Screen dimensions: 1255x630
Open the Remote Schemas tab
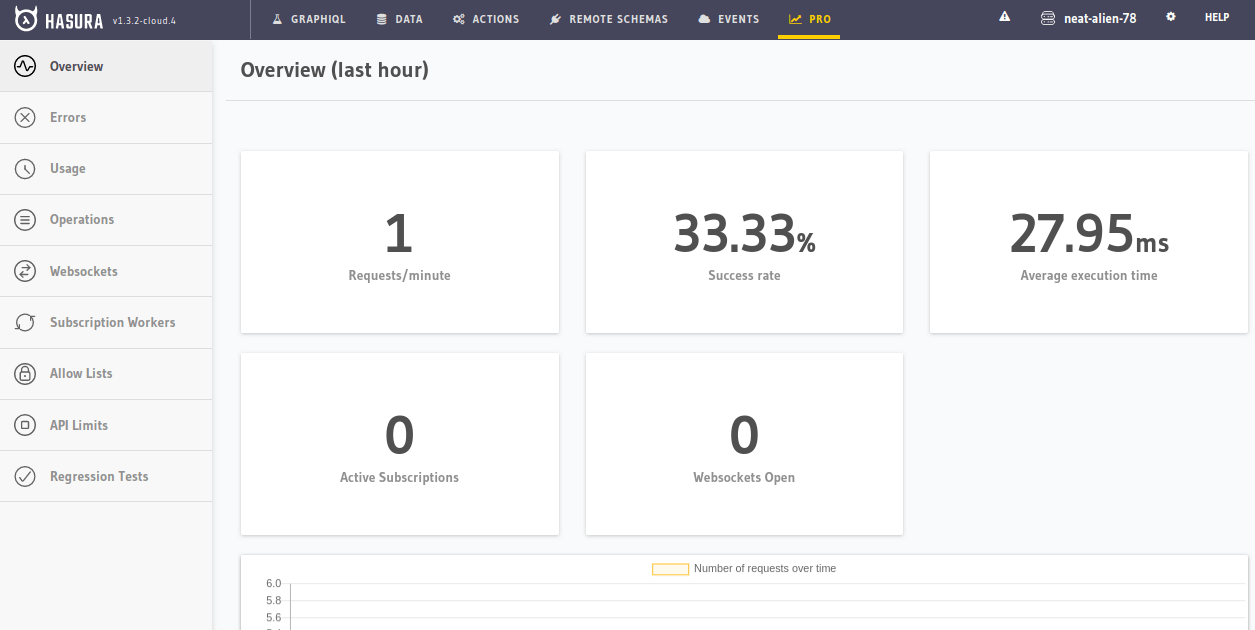click(x=609, y=19)
